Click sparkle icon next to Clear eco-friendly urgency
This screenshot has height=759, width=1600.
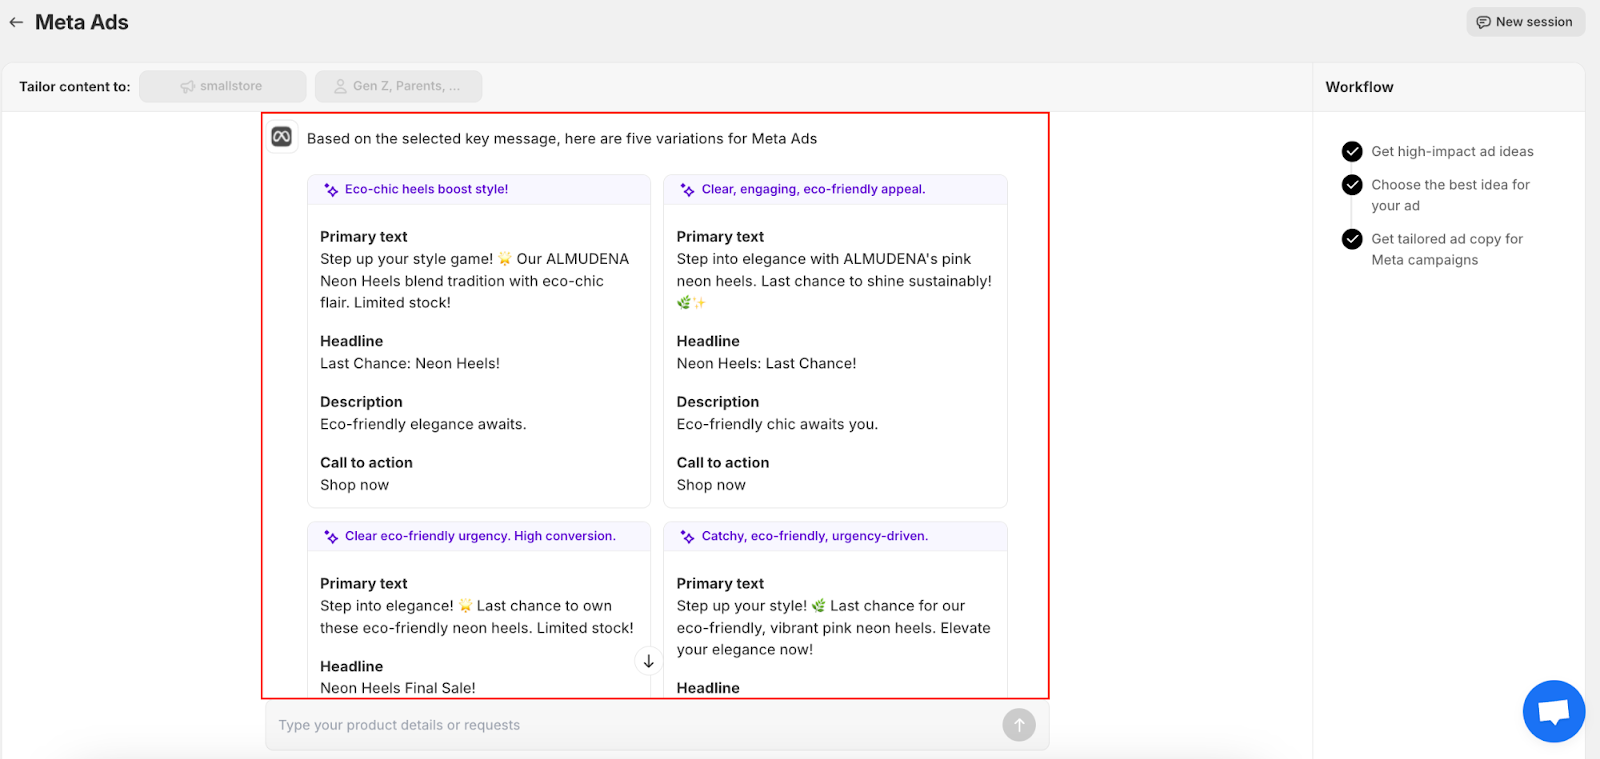tap(331, 537)
